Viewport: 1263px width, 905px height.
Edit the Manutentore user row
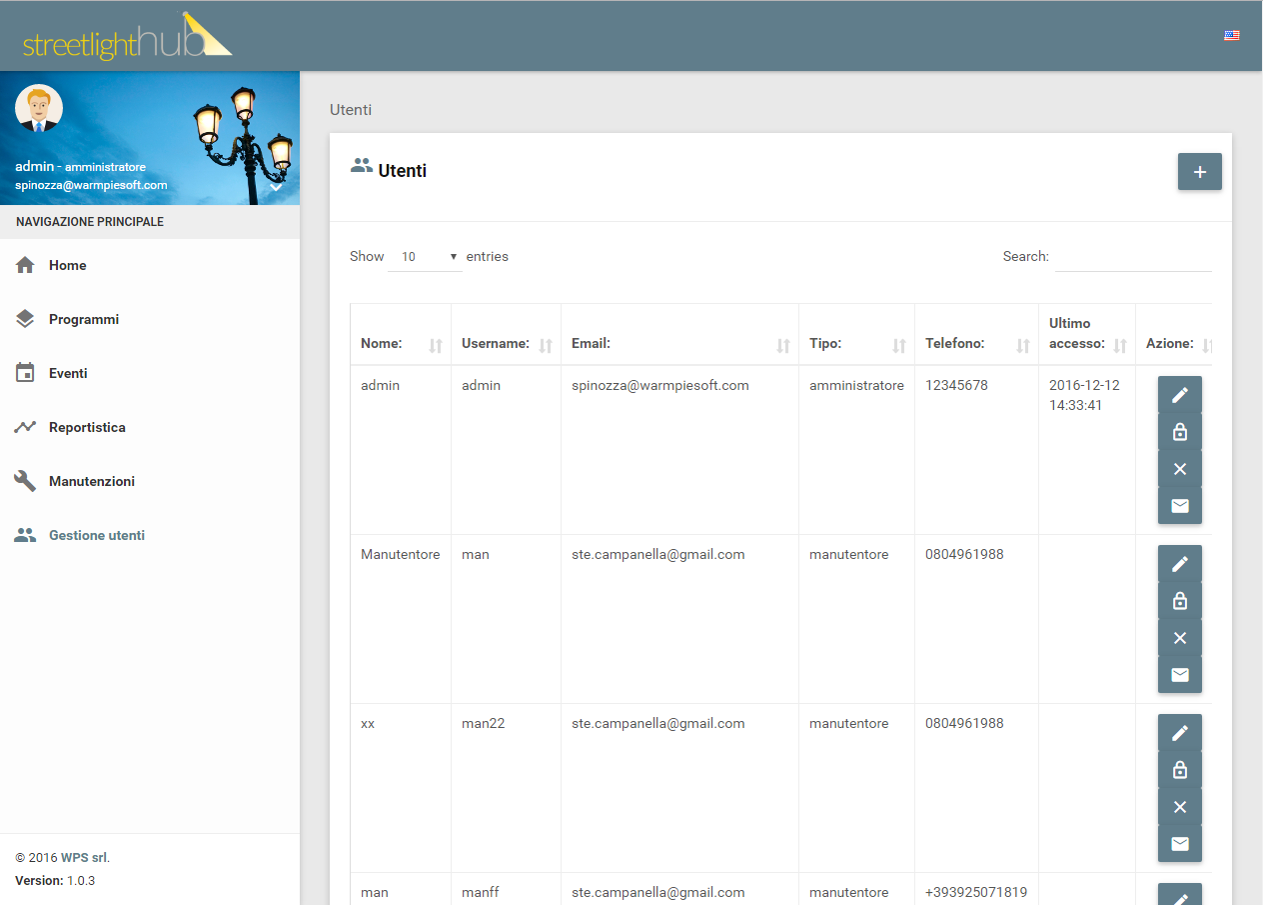point(1180,564)
